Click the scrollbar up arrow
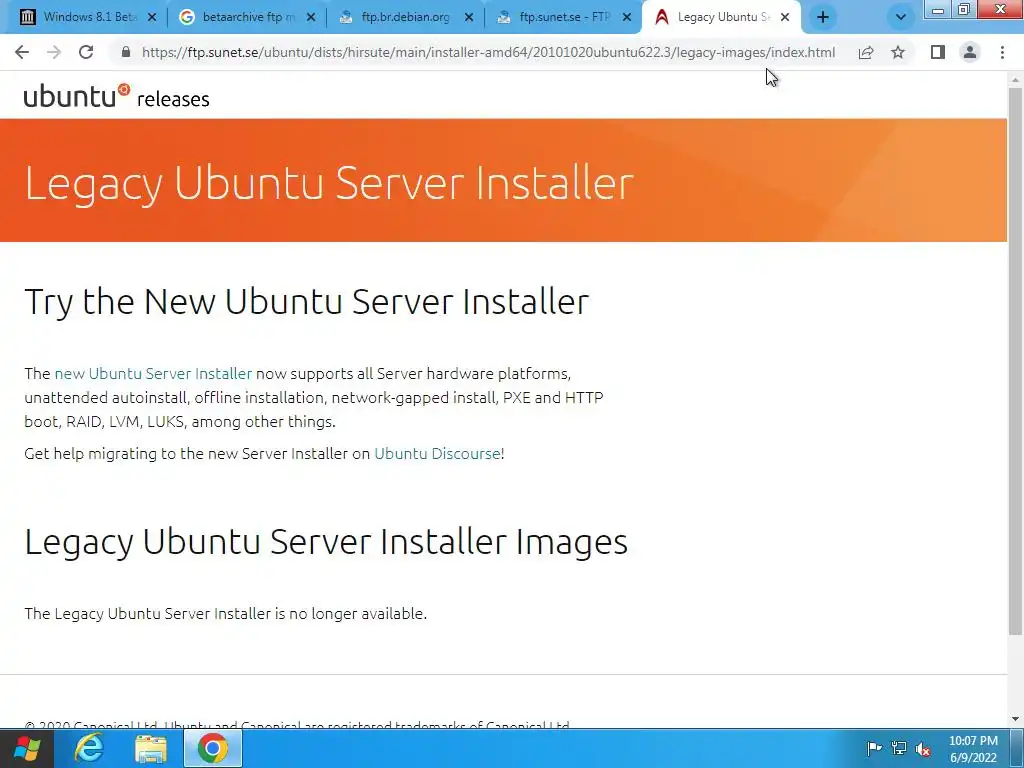This screenshot has width=1024, height=768. 1016,80
